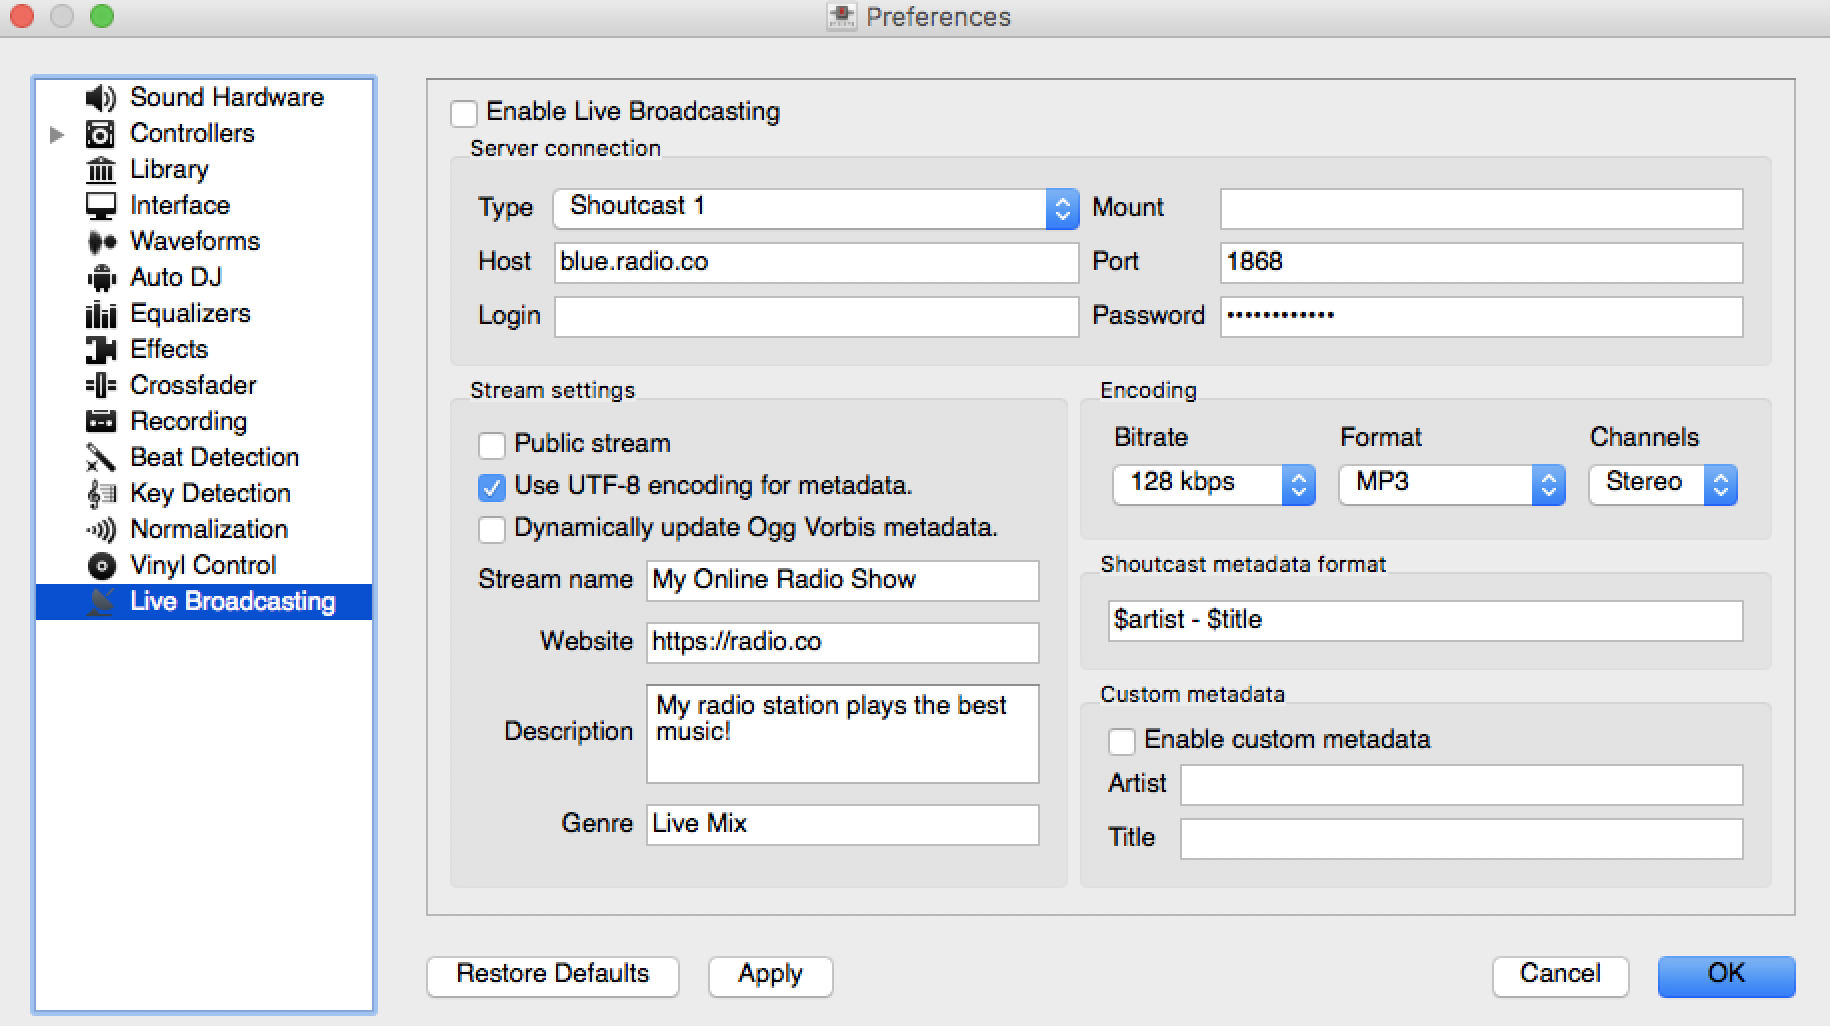Uncheck Use UTF-8 encoding for metadata
The image size is (1830, 1026).
(491, 487)
